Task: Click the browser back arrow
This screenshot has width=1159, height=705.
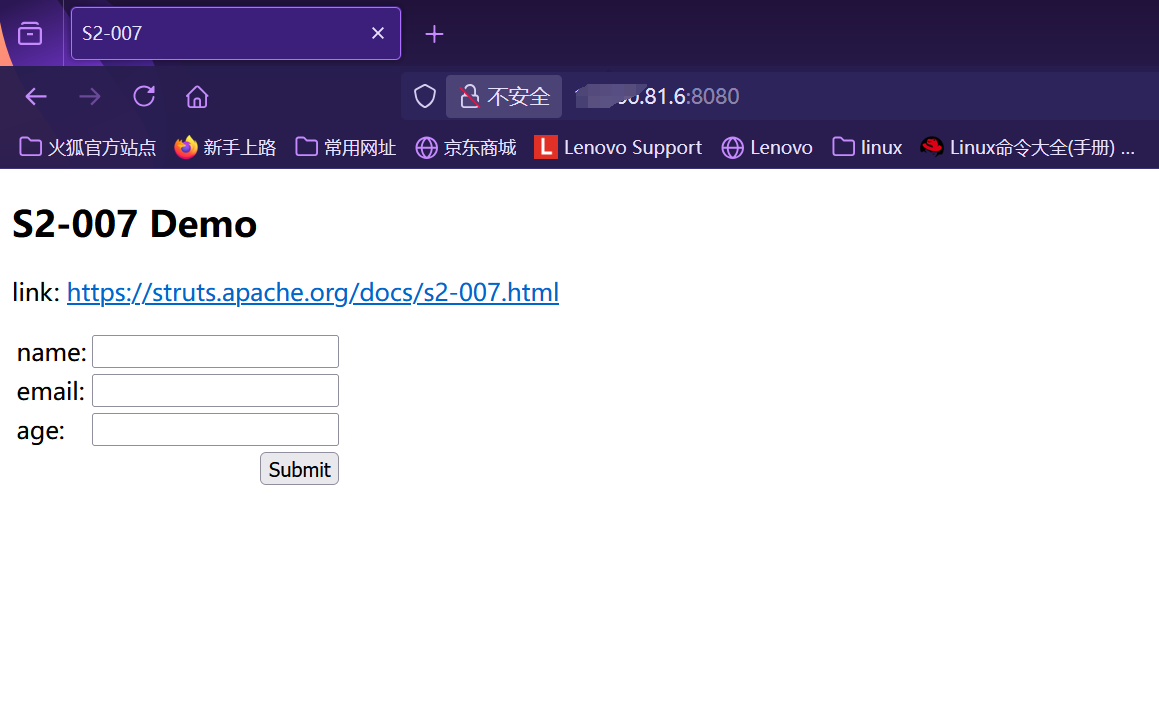Action: point(36,96)
